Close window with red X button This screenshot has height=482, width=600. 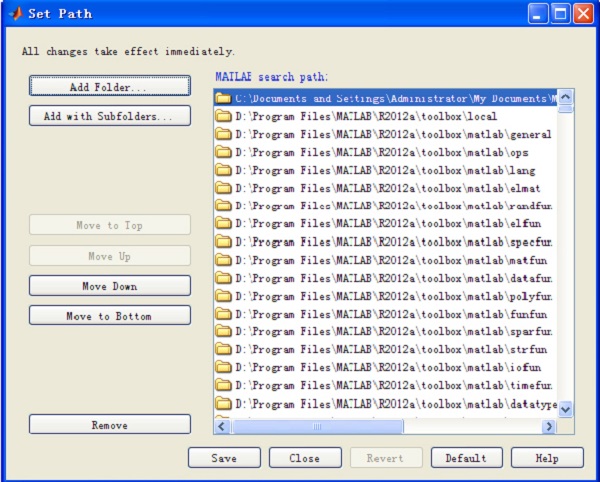[x=583, y=14]
